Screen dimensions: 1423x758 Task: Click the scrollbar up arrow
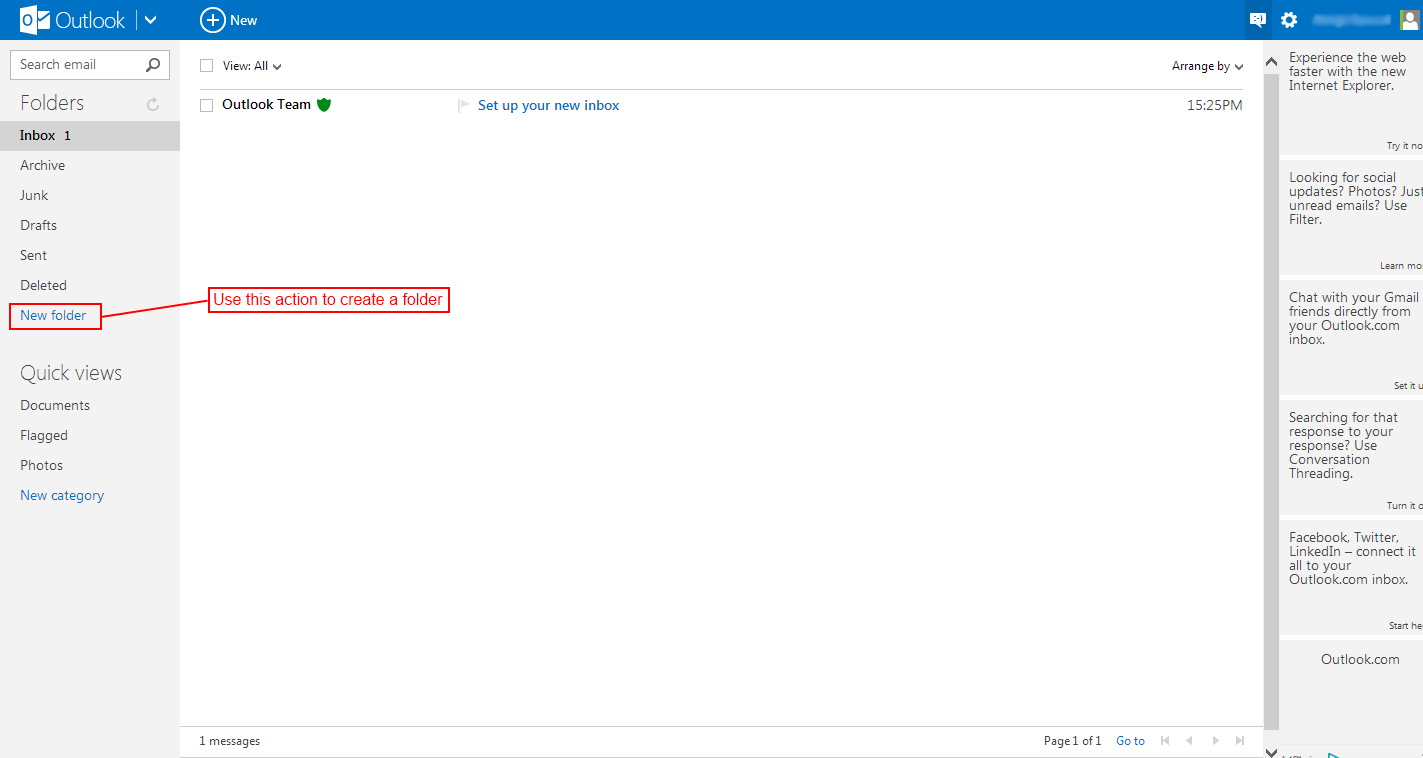1271,62
